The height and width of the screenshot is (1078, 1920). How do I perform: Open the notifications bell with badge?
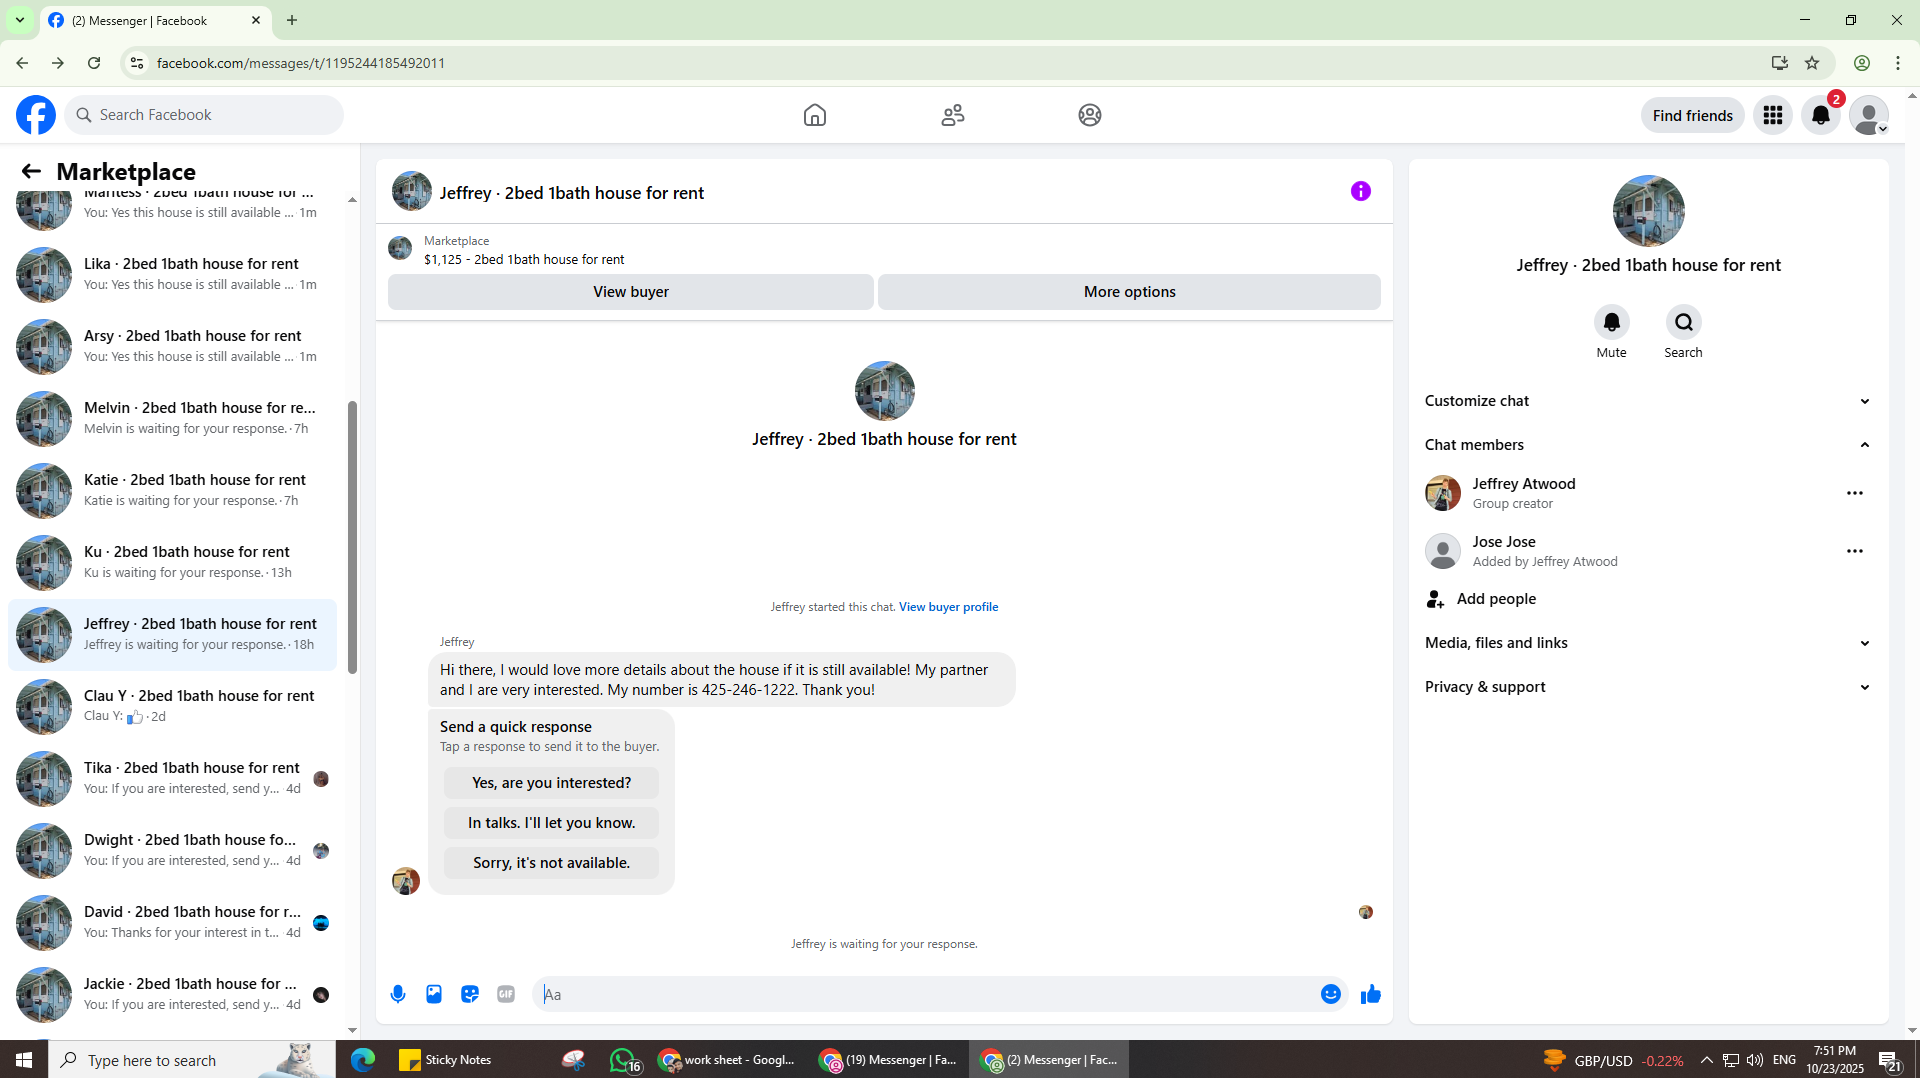pyautogui.click(x=1820, y=115)
